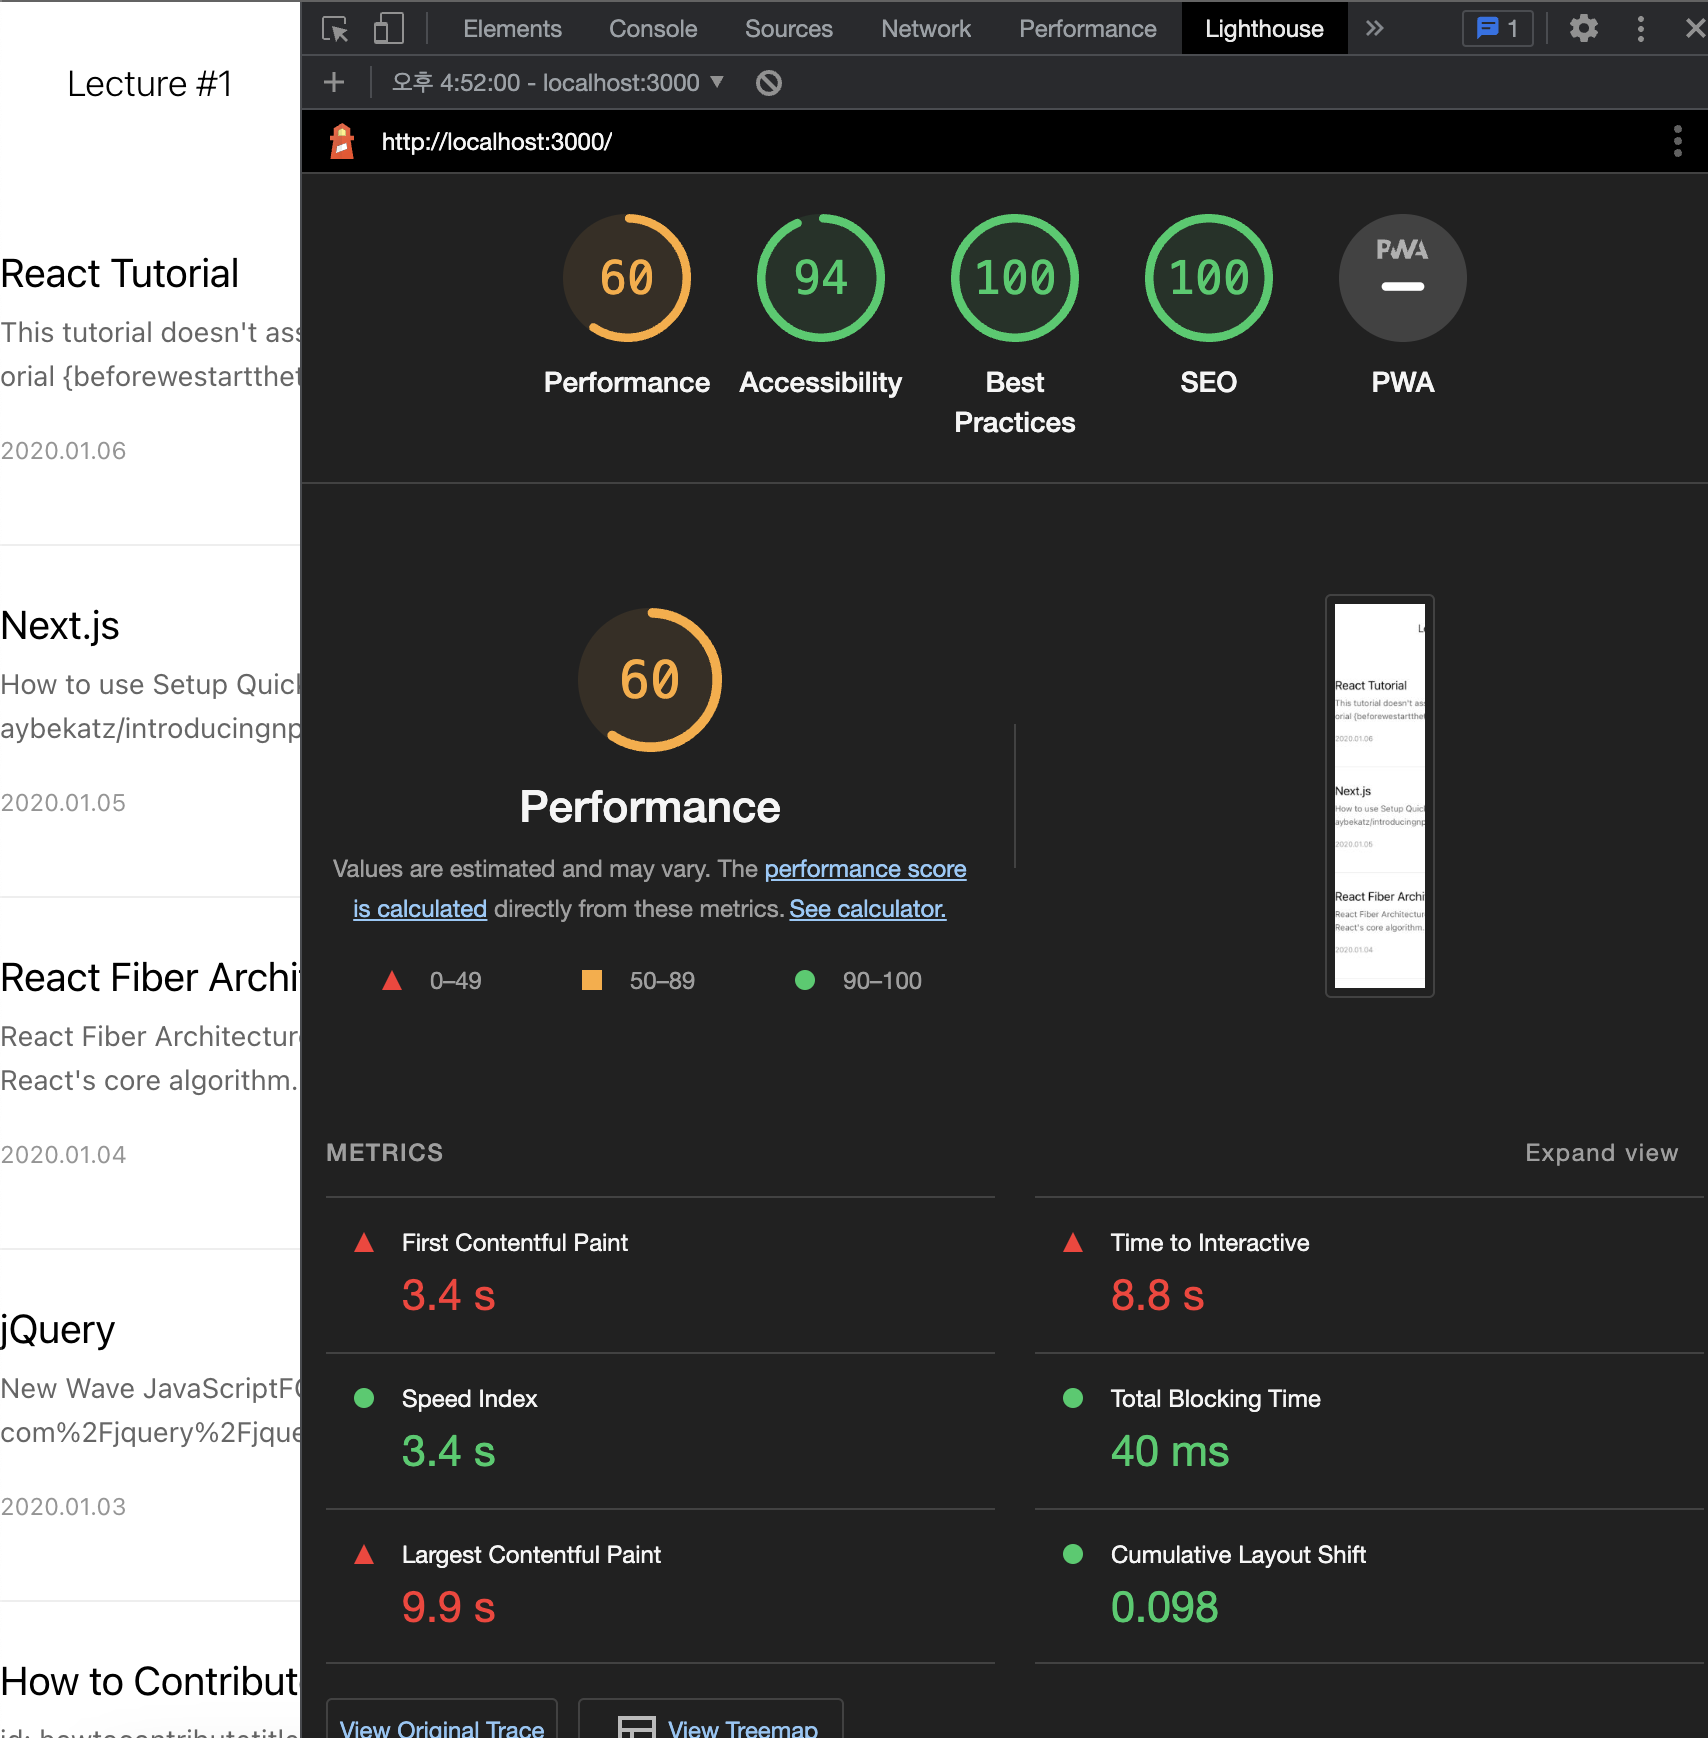This screenshot has width=1708, height=1738.
Task: Click the 'Lecture #1' page header
Action: click(150, 84)
